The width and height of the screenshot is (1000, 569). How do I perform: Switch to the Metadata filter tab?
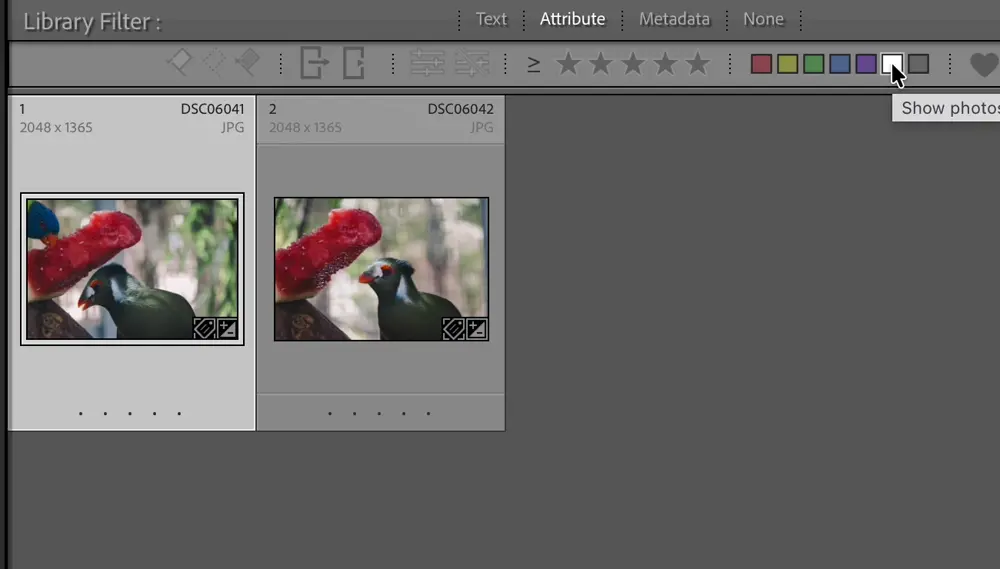[674, 19]
